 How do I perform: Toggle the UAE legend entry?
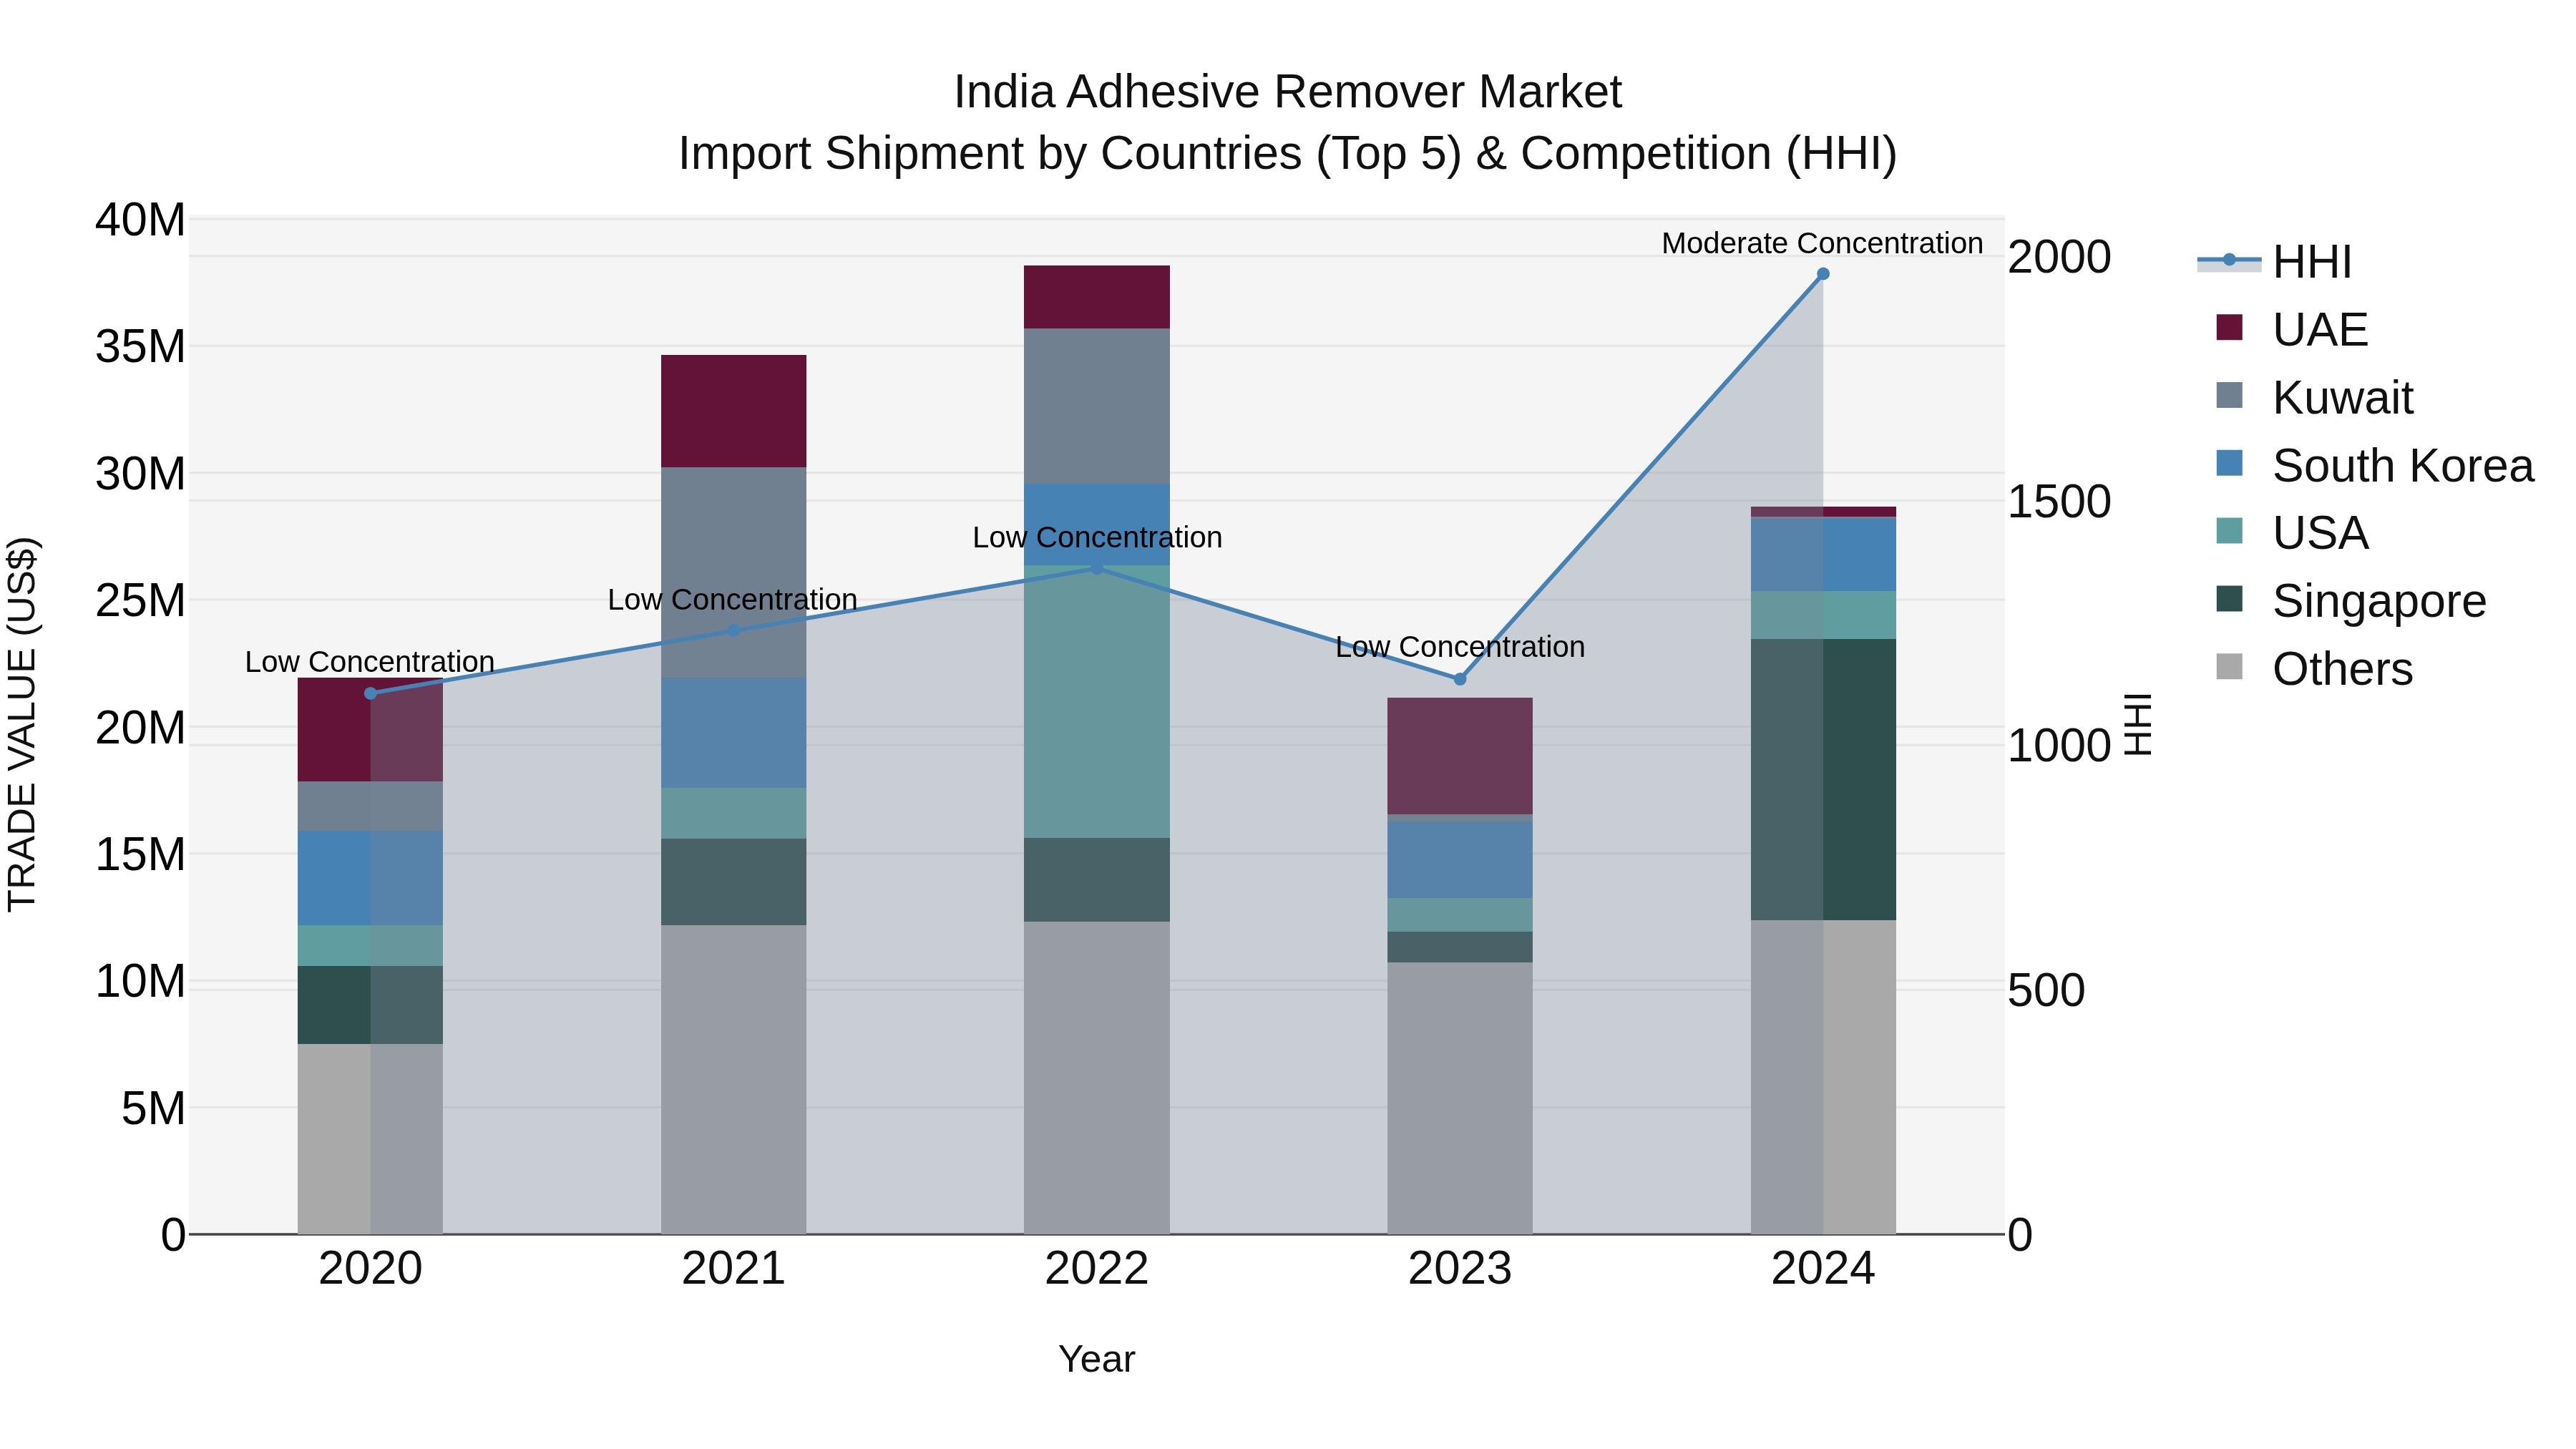[x=2292, y=329]
